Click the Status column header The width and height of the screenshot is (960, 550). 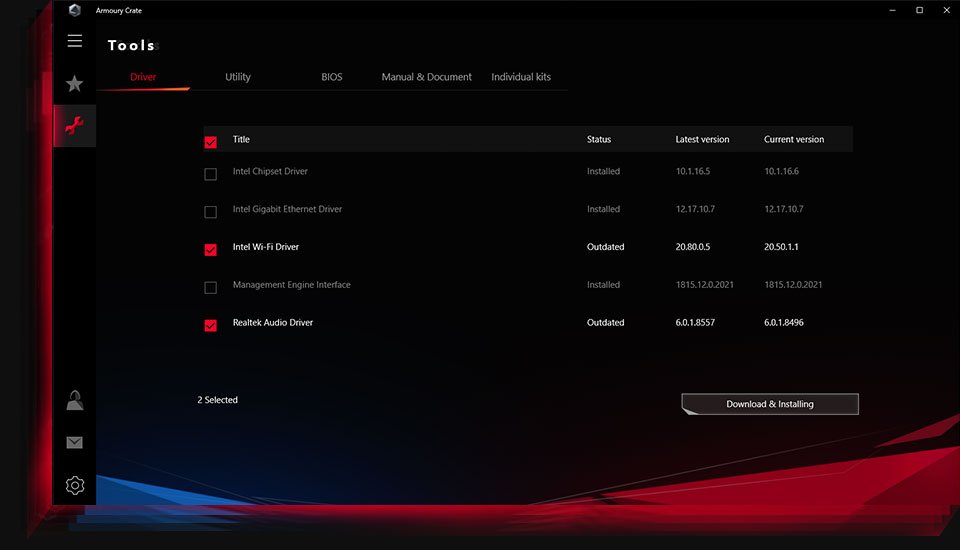(x=598, y=139)
